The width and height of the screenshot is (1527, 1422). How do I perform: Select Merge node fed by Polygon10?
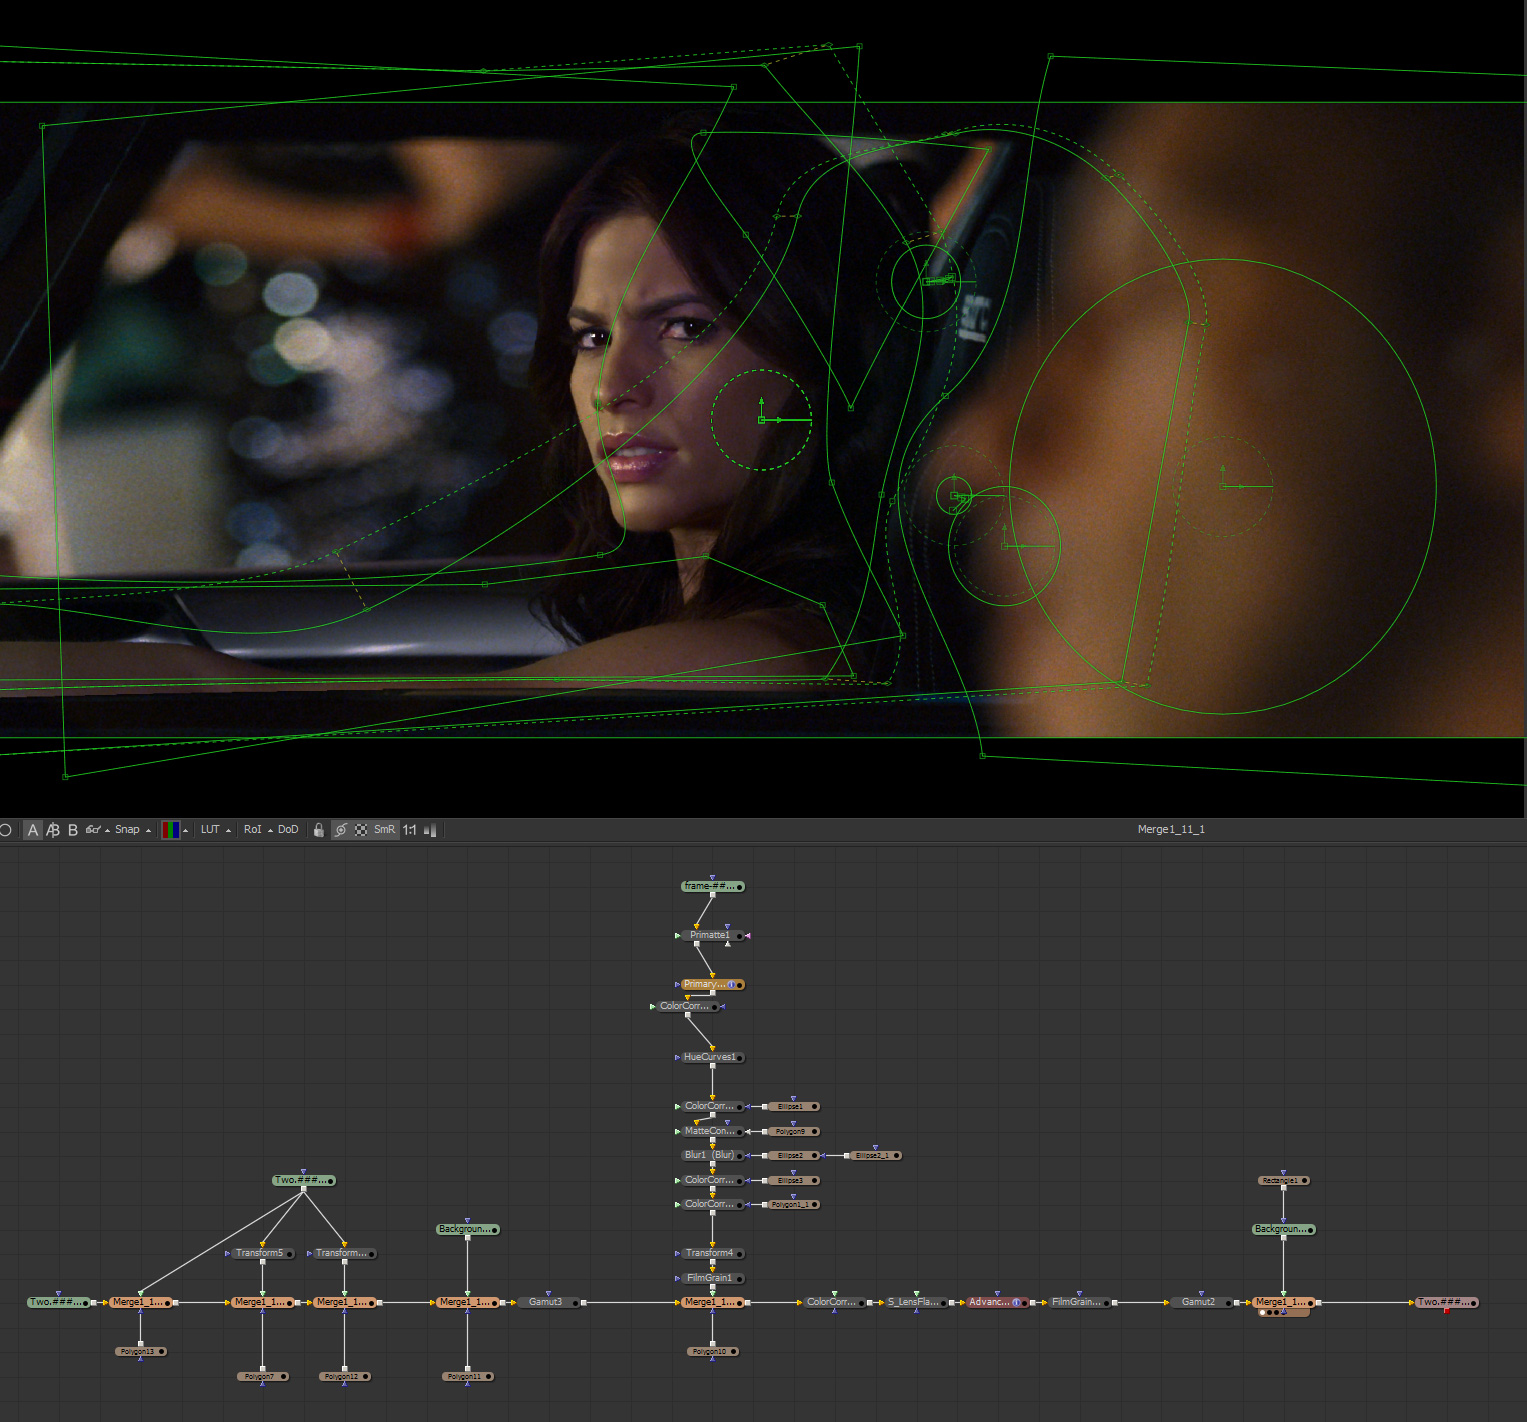(712, 1302)
